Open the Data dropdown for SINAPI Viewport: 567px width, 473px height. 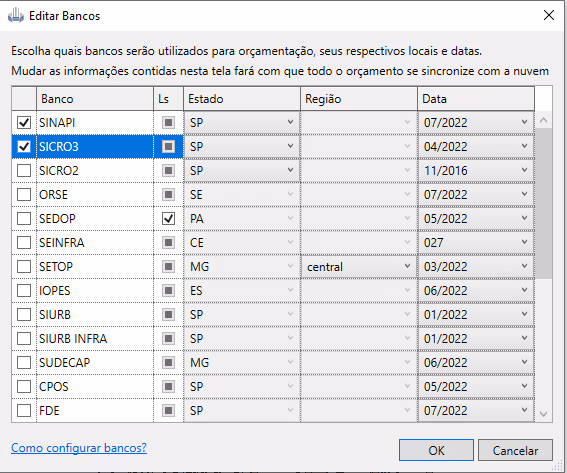tap(476, 123)
